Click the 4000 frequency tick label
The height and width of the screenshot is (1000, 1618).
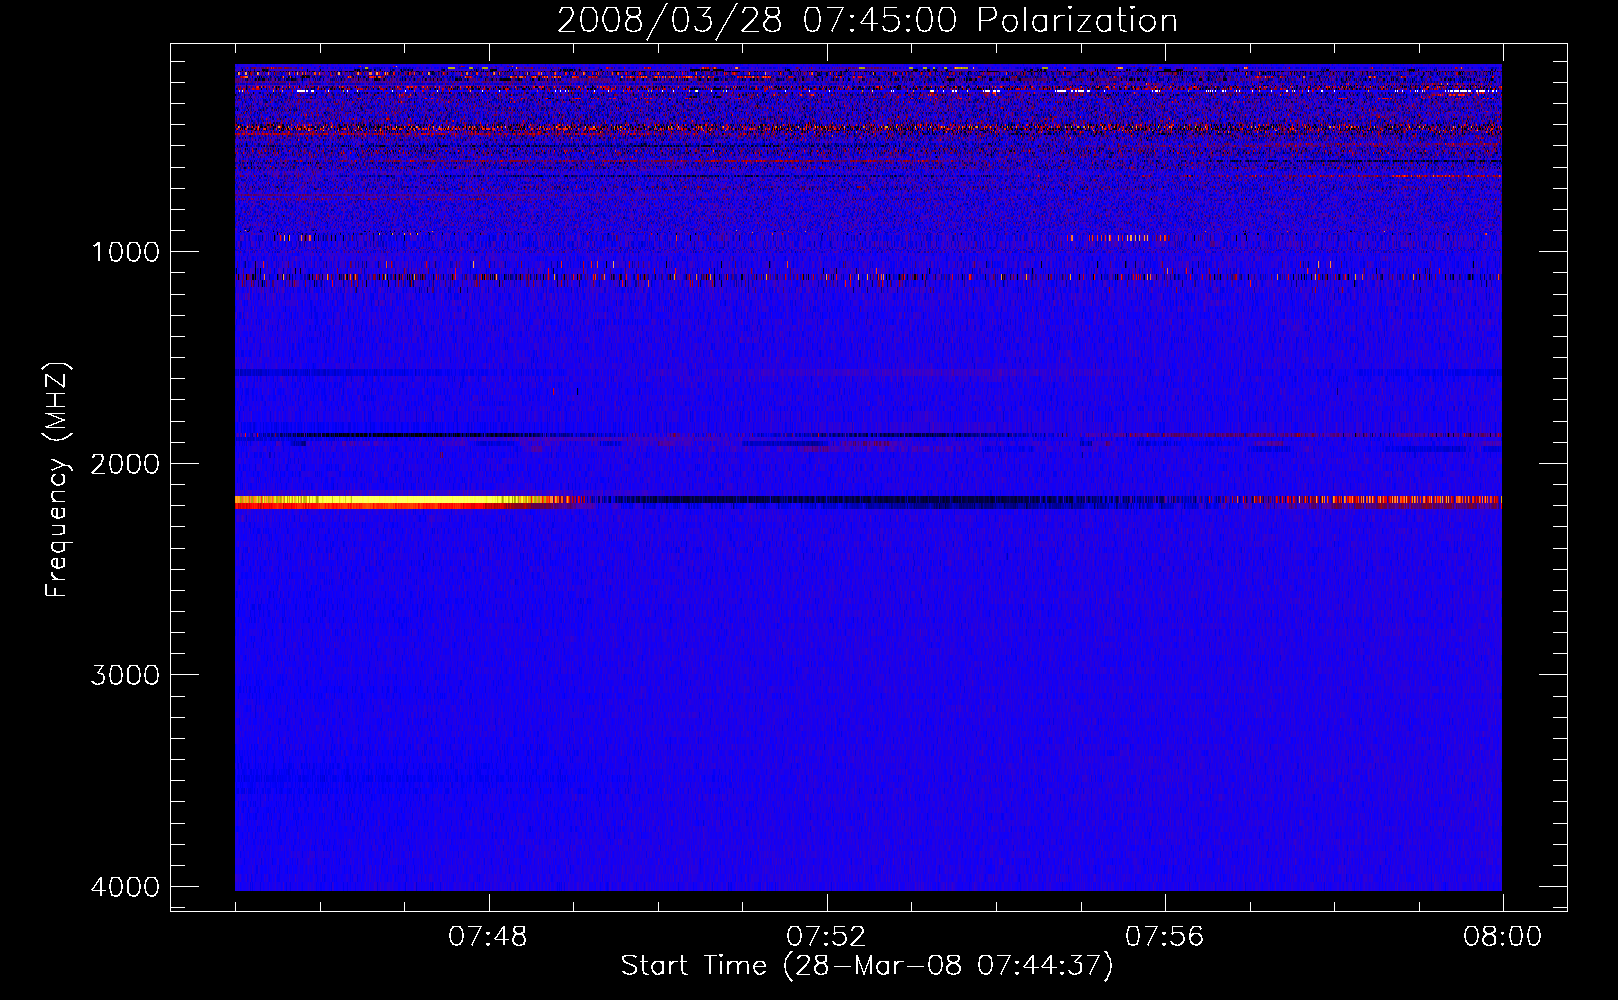[125, 887]
